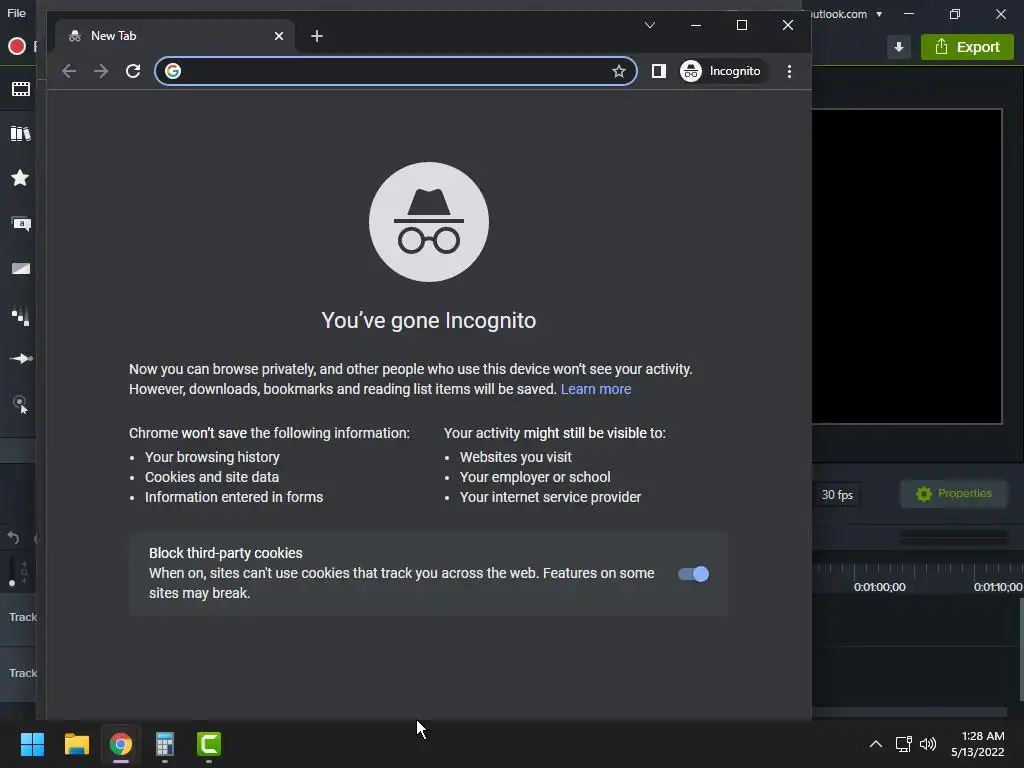Open Camtasia's Favorites star icon
Screen dimensions: 1024x768
20,178
